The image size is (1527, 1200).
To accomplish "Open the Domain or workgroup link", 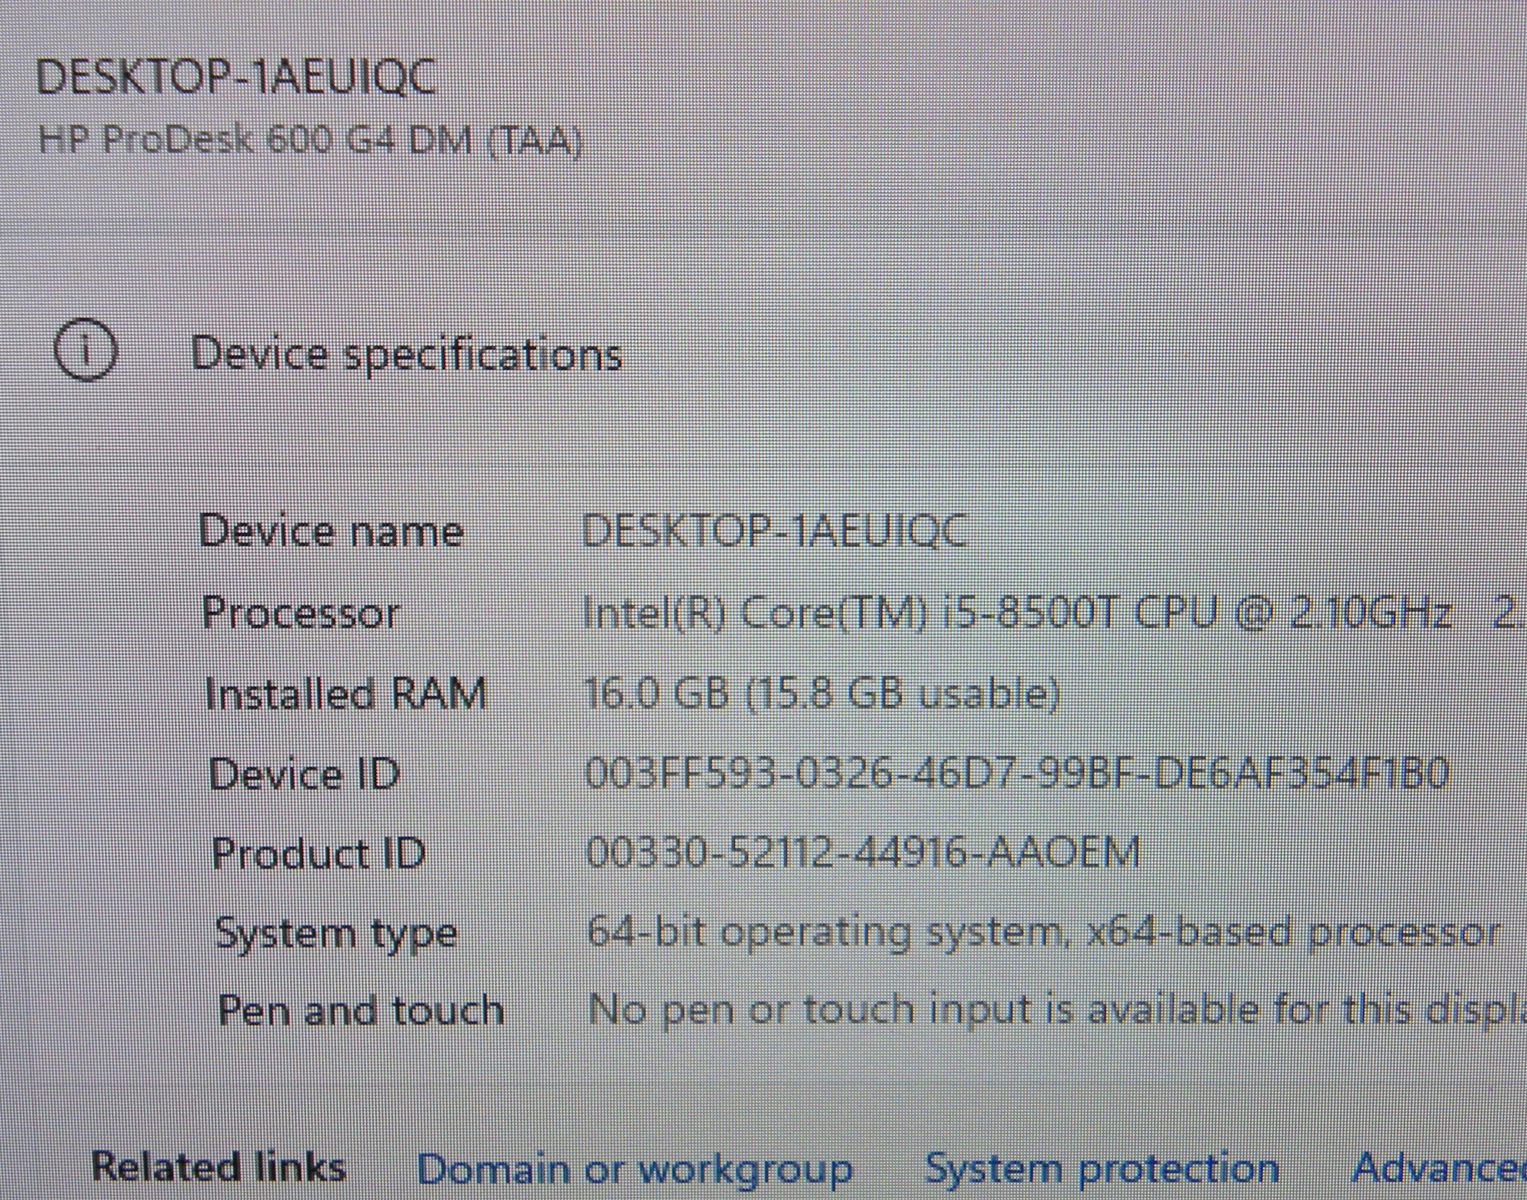I will click(x=634, y=1169).
